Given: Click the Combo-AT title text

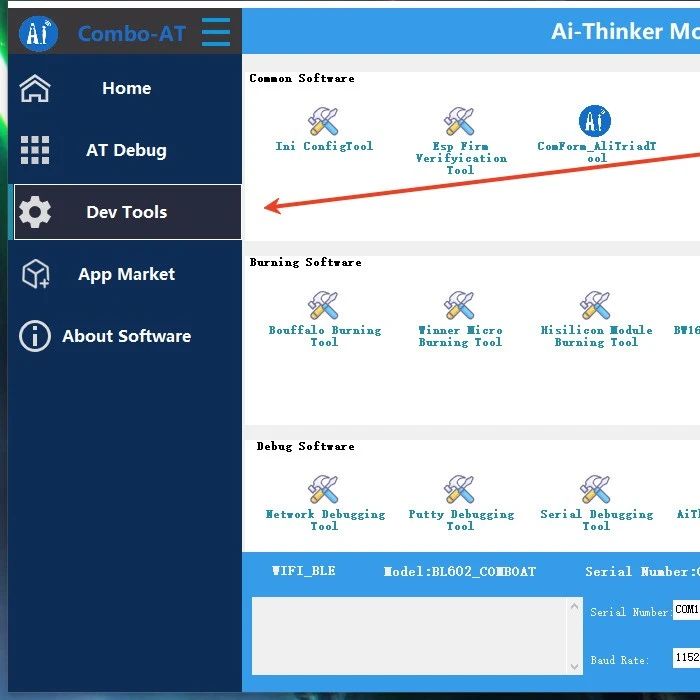Looking at the screenshot, I should (x=132, y=34).
